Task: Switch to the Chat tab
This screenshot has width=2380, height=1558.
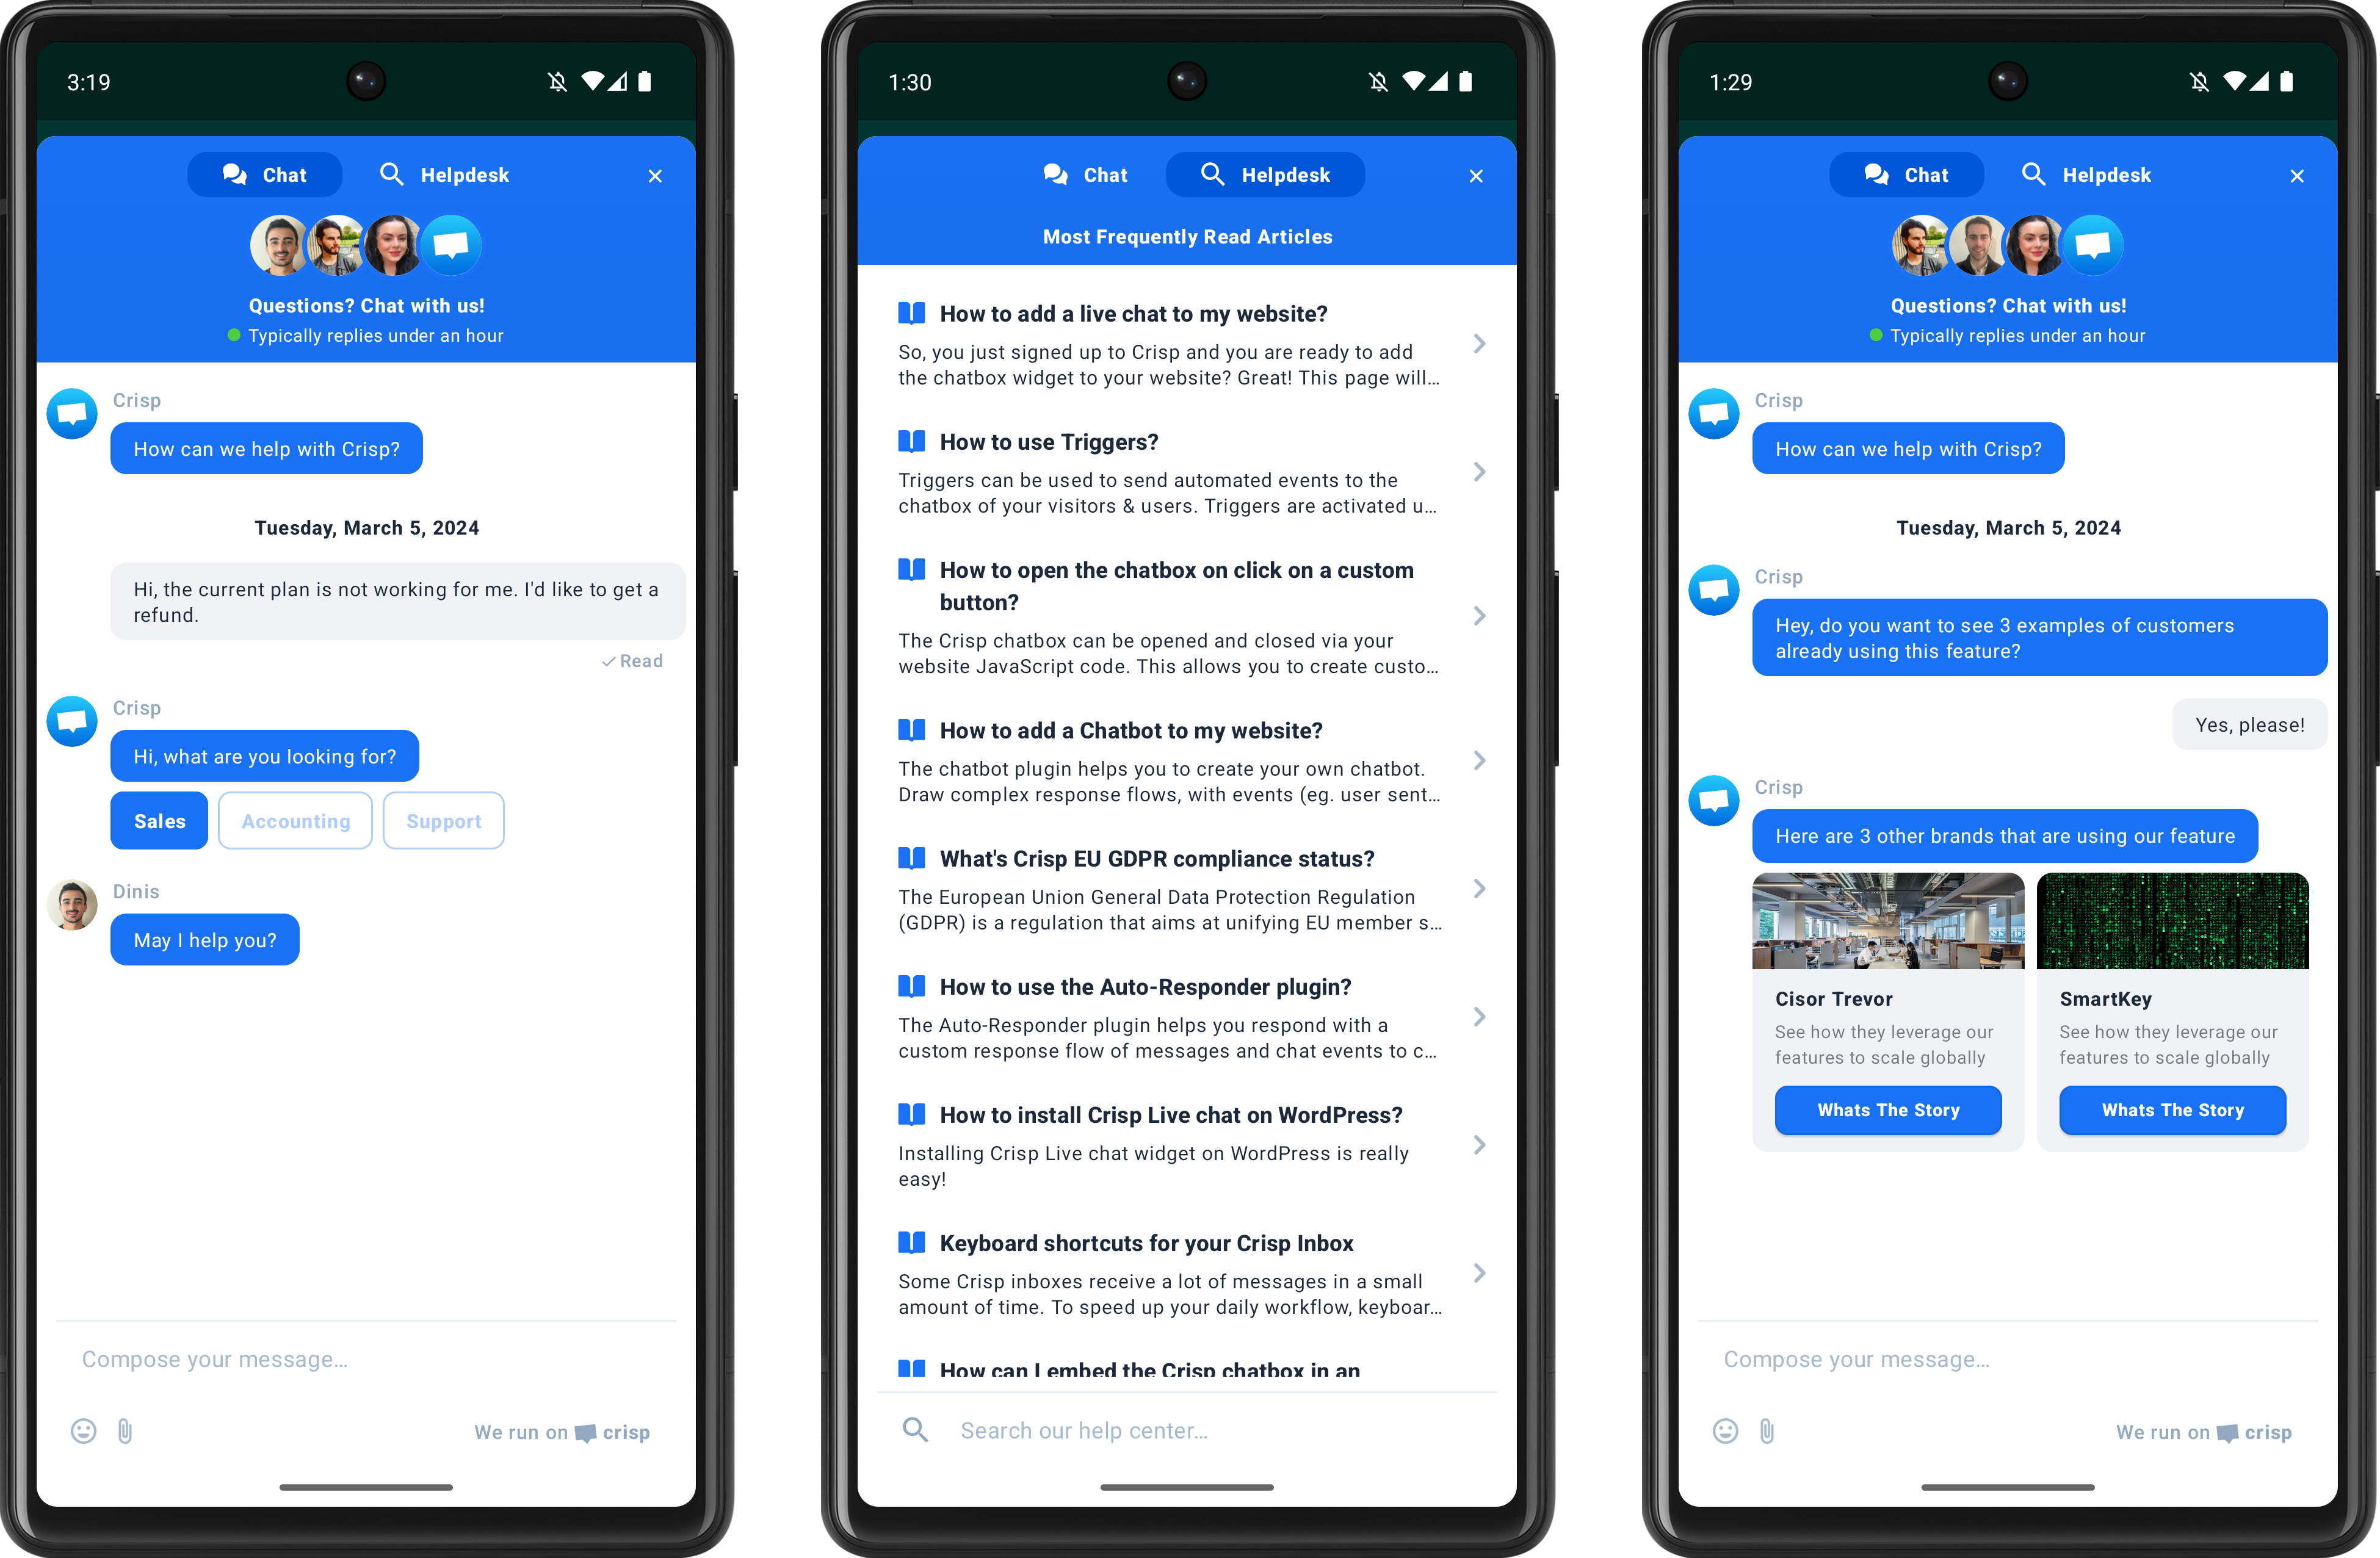Action: coord(1085,174)
